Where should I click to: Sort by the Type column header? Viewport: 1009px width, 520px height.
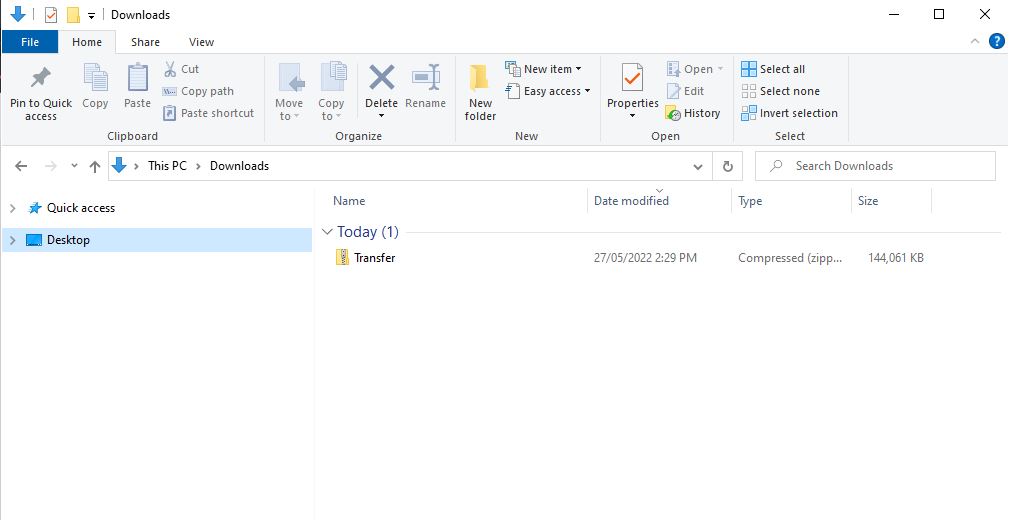point(750,201)
